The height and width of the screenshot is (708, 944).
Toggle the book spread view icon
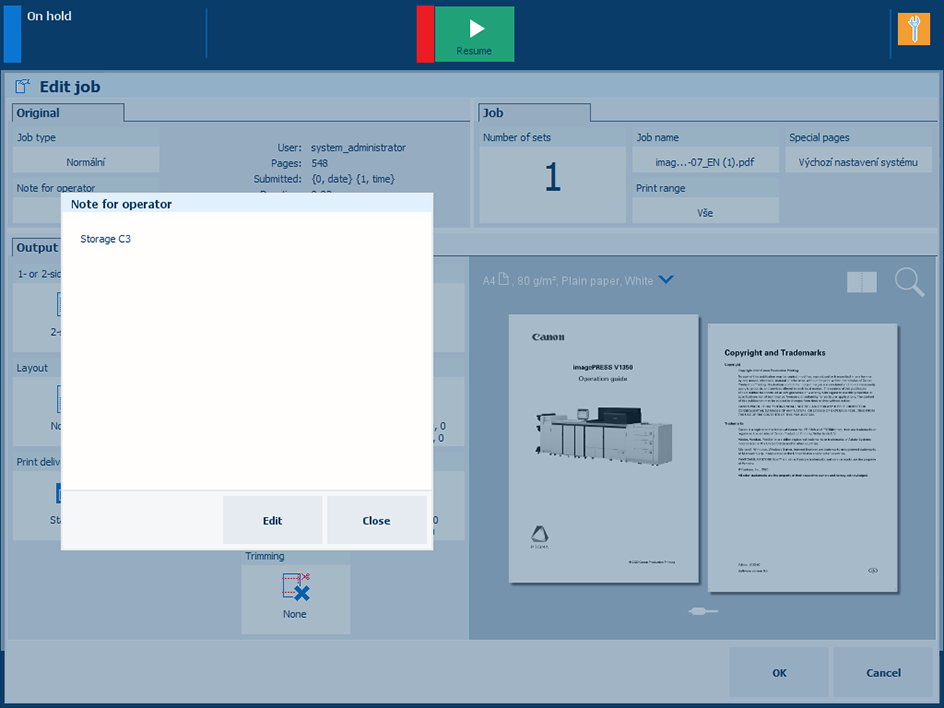[x=861, y=282]
